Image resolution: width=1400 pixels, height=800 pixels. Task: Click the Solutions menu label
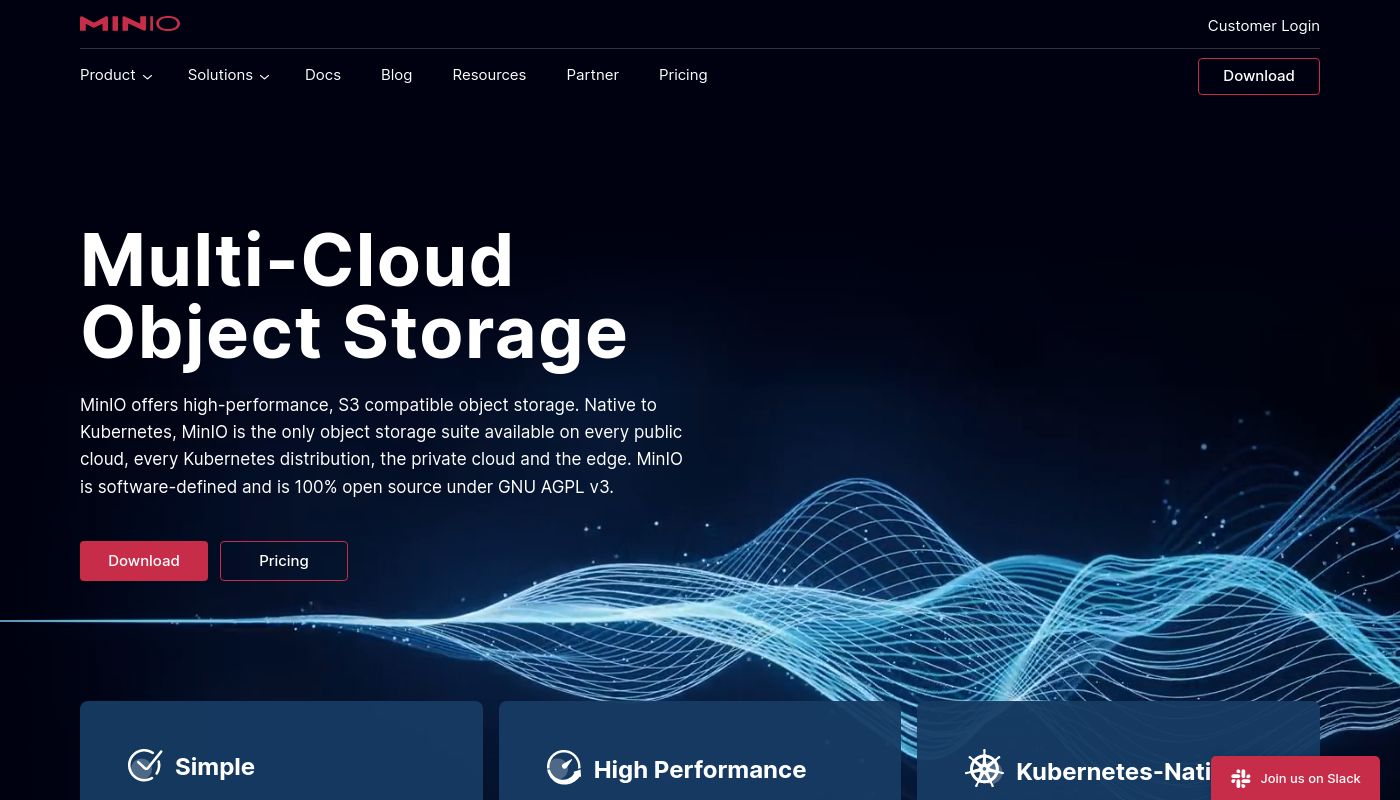220,75
